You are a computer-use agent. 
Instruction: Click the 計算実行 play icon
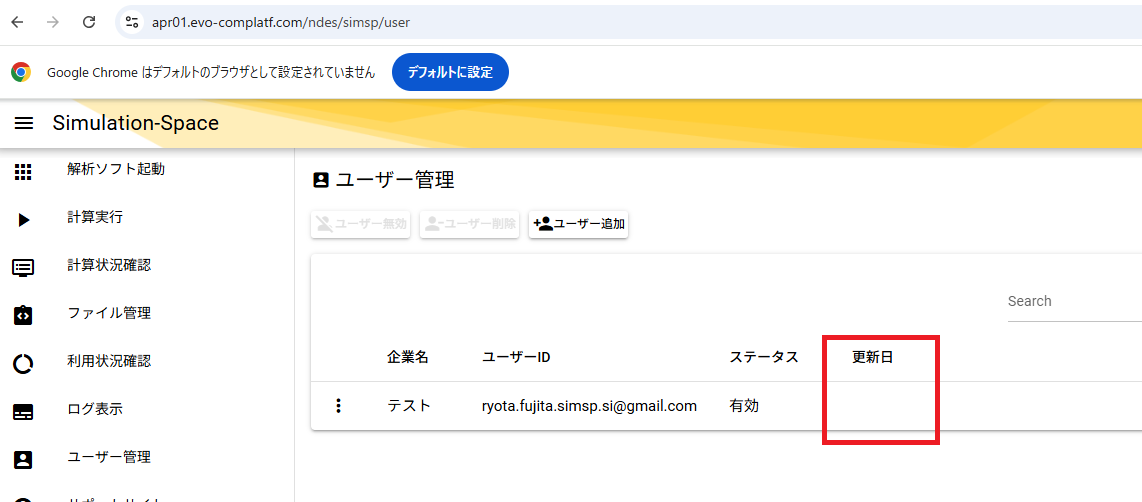[x=23, y=220]
